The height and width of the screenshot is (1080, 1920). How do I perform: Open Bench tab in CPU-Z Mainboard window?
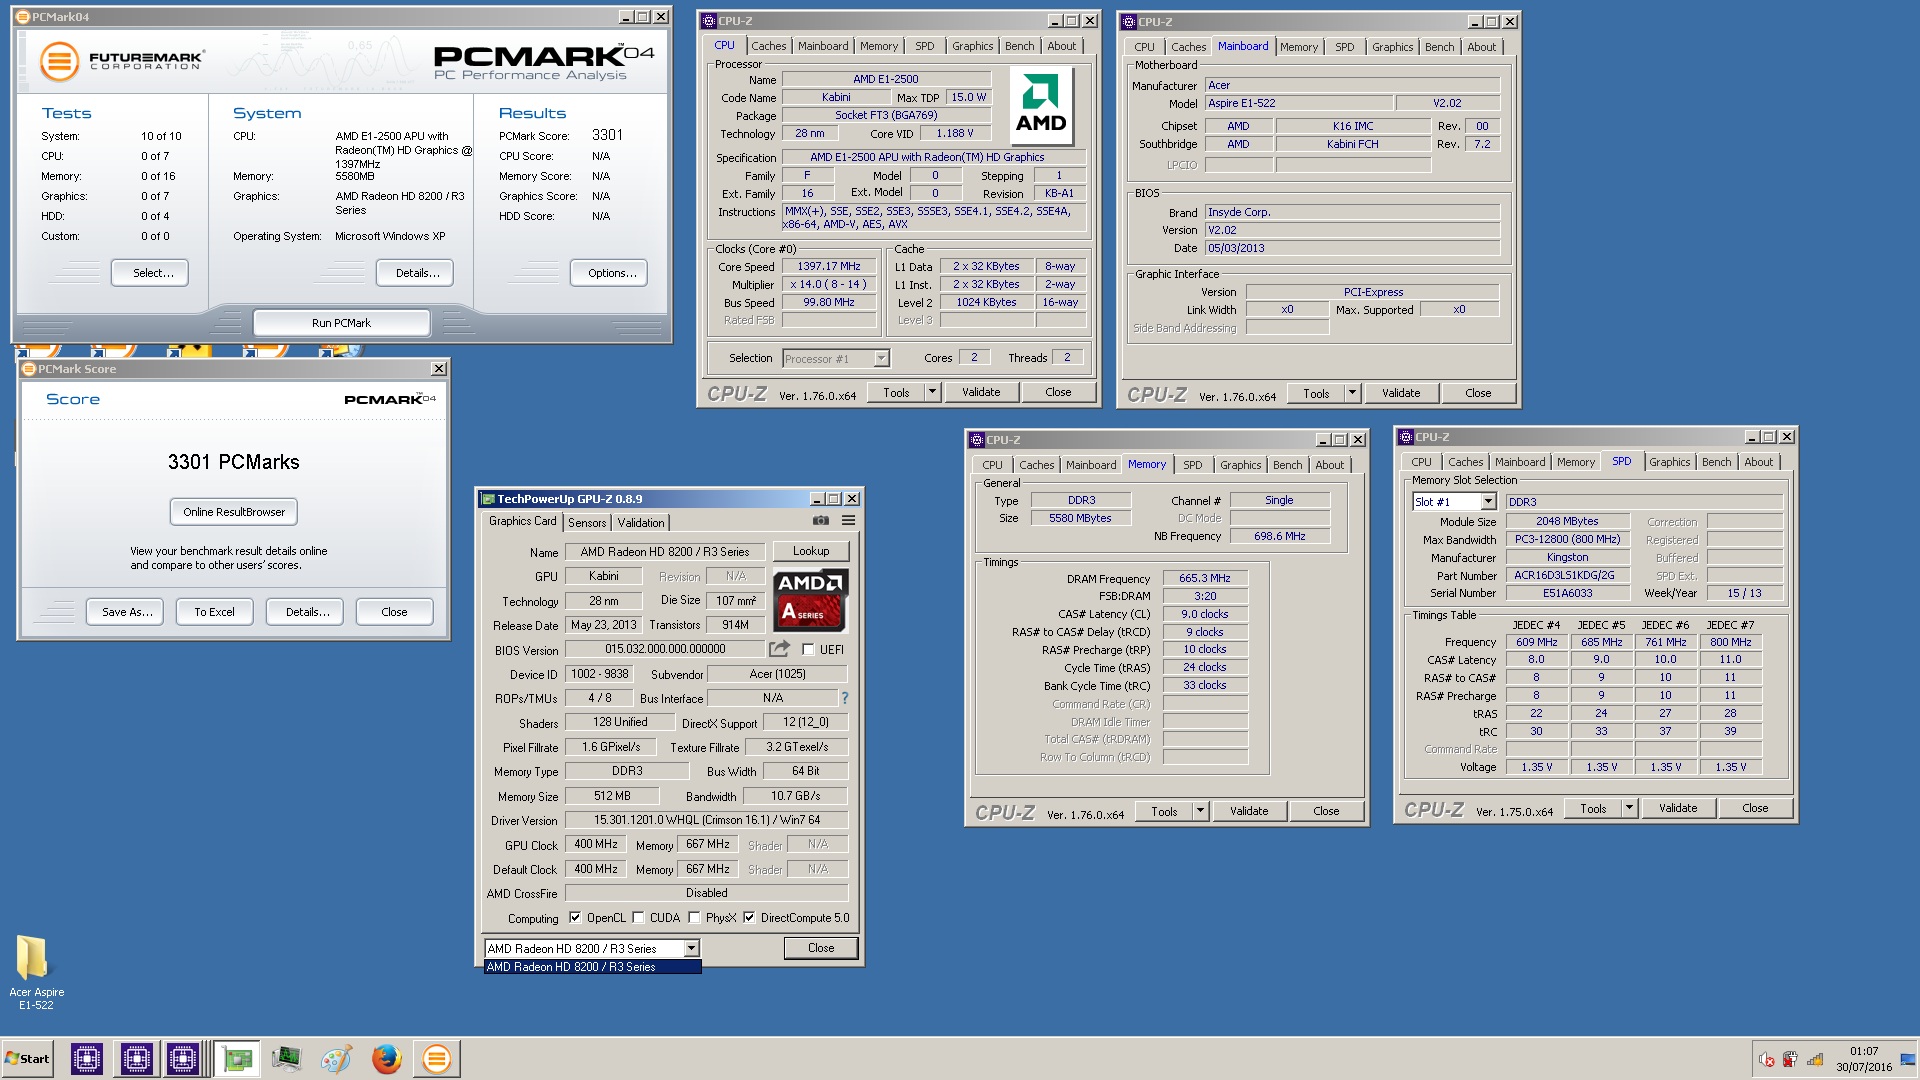pyautogui.click(x=1439, y=47)
